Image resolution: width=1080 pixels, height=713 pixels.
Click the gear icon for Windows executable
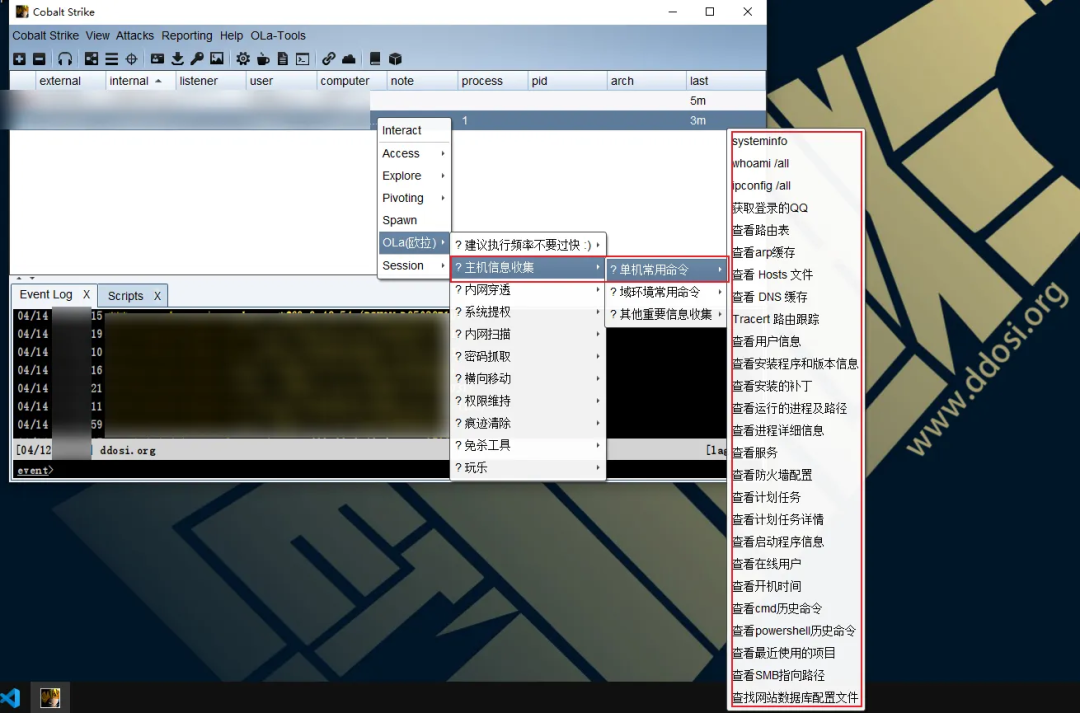(242, 59)
